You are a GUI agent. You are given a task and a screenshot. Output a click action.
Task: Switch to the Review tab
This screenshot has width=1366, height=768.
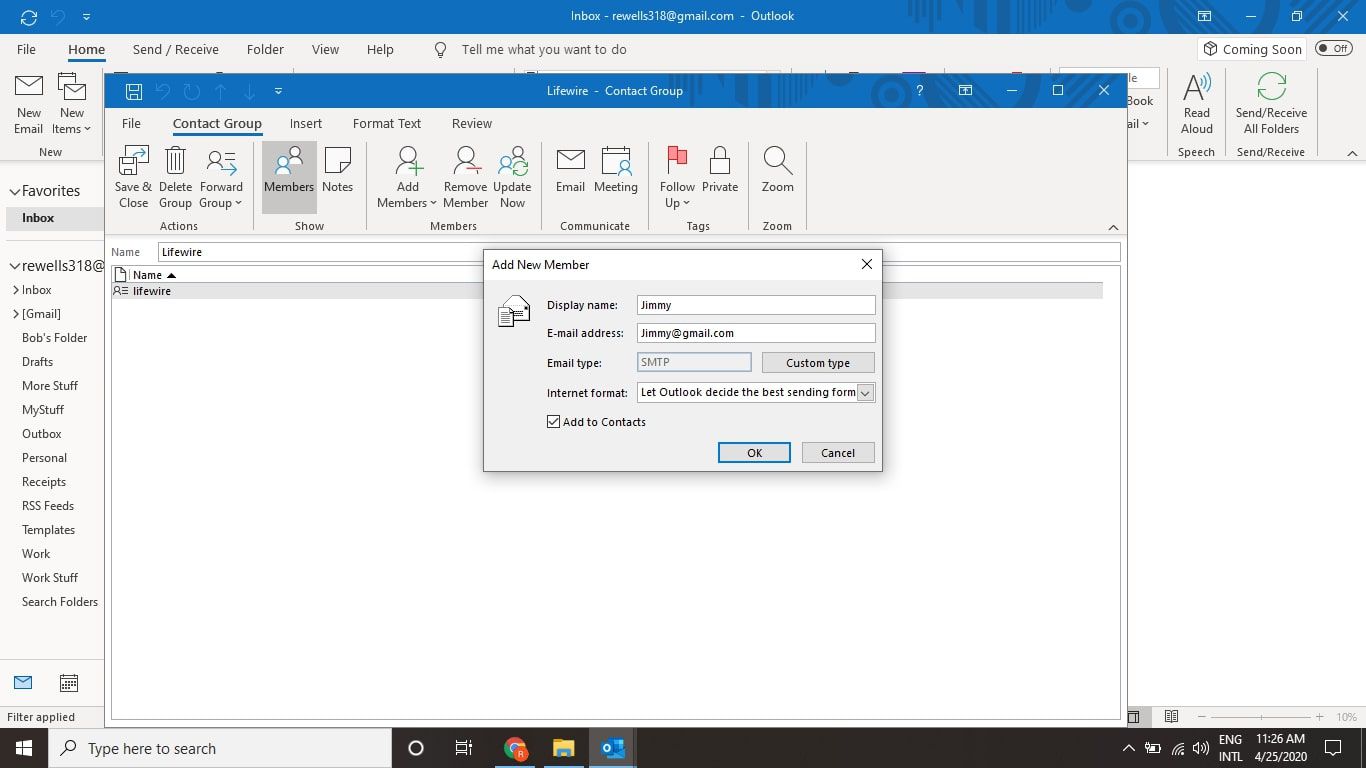pos(472,123)
